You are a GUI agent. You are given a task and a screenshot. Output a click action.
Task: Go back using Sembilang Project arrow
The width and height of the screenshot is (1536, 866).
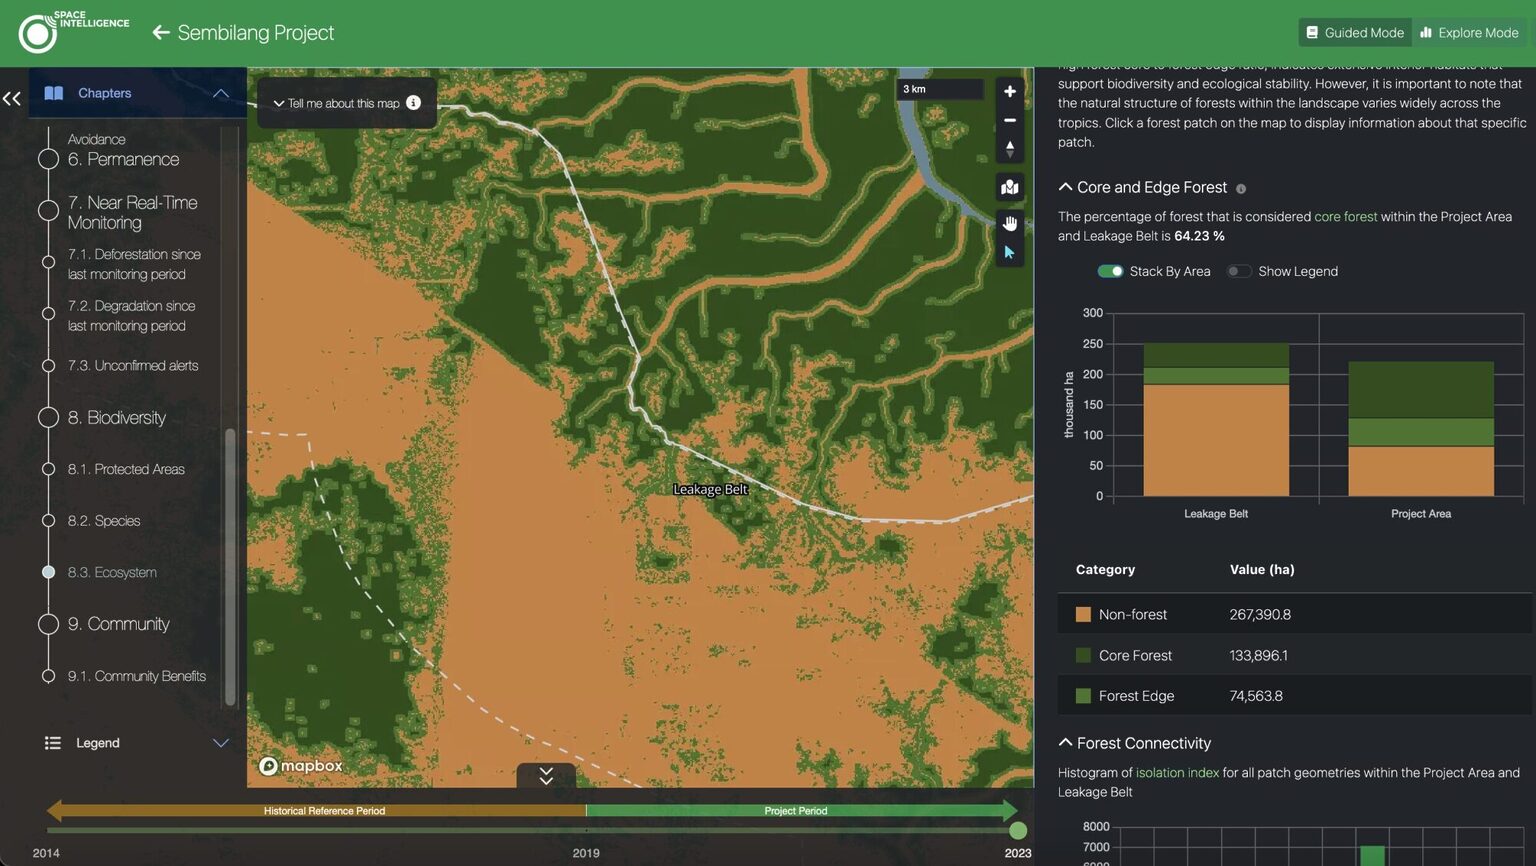tap(160, 32)
